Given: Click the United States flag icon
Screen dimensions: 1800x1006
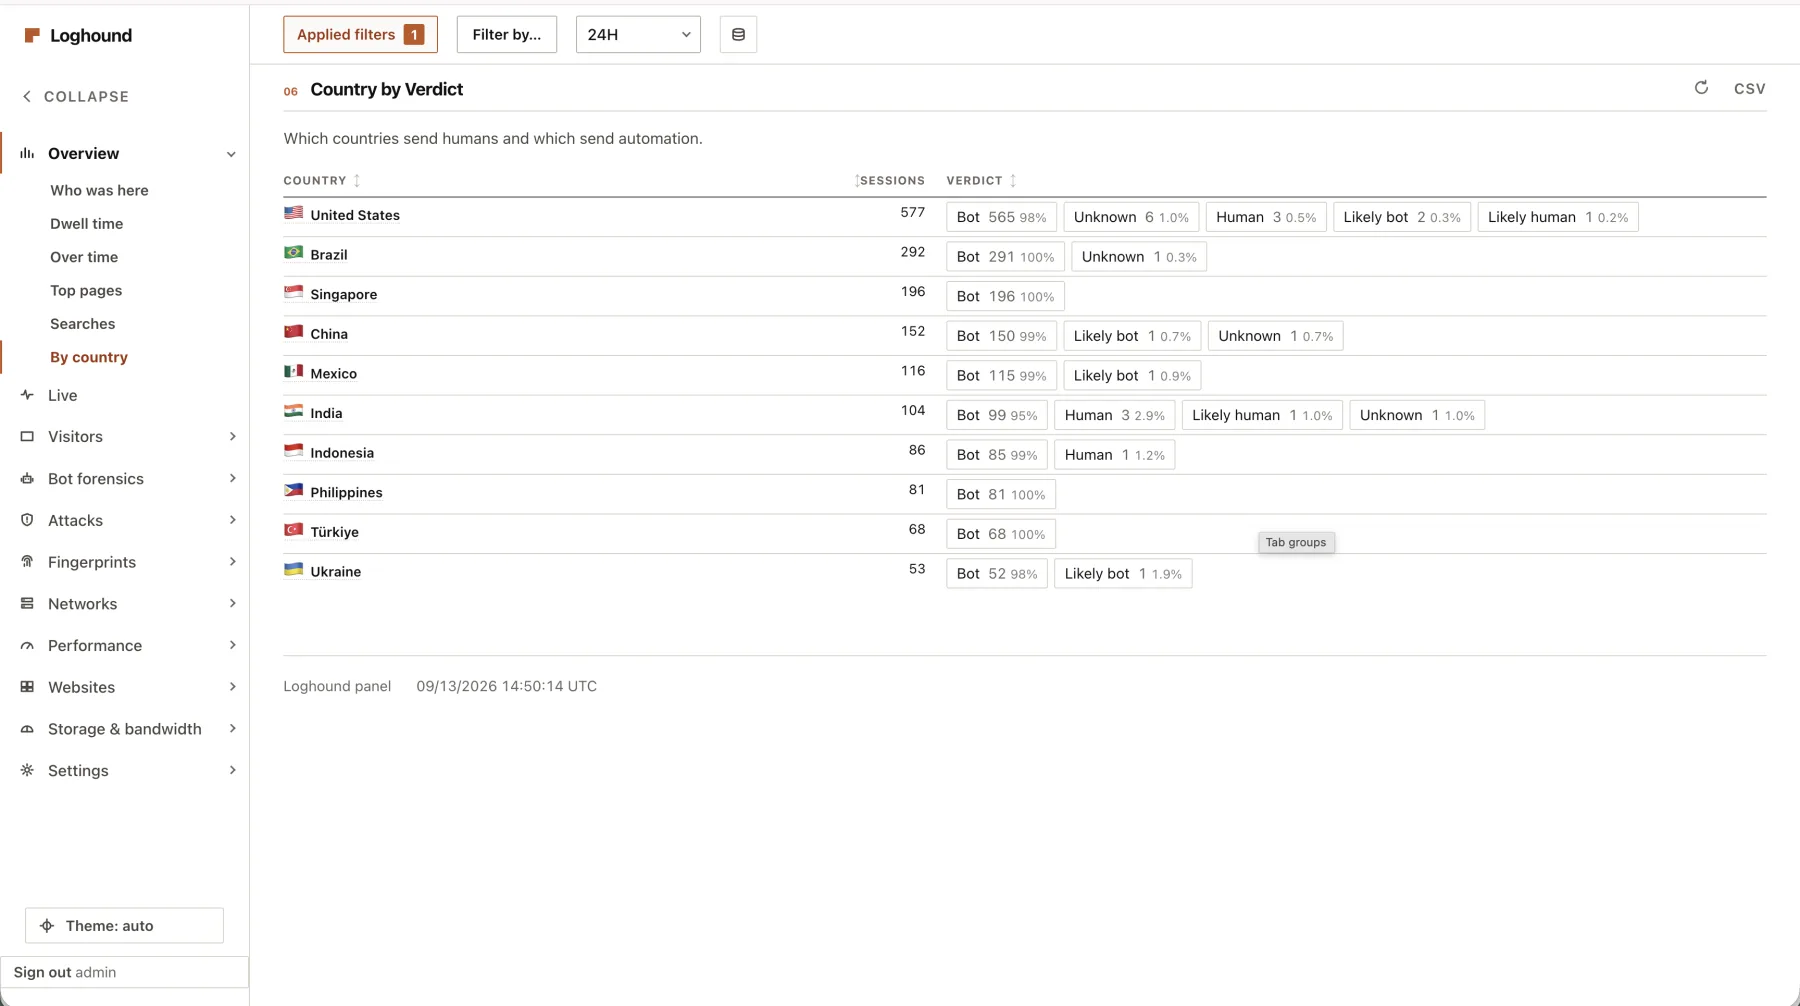Looking at the screenshot, I should tap(293, 213).
